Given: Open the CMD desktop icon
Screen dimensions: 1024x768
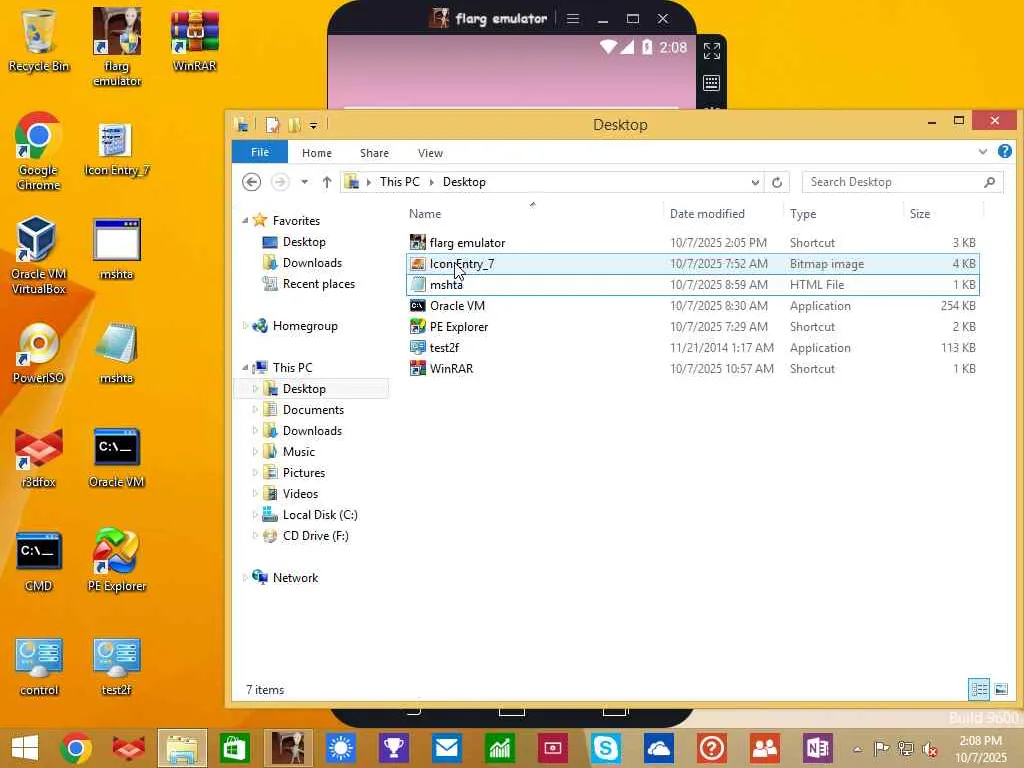Looking at the screenshot, I should click(x=39, y=562).
